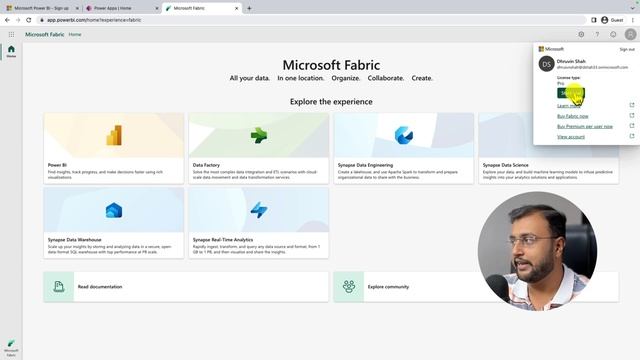Click the browser back arrow
Viewport: 640px width, 360px height.
click(x=7, y=20)
